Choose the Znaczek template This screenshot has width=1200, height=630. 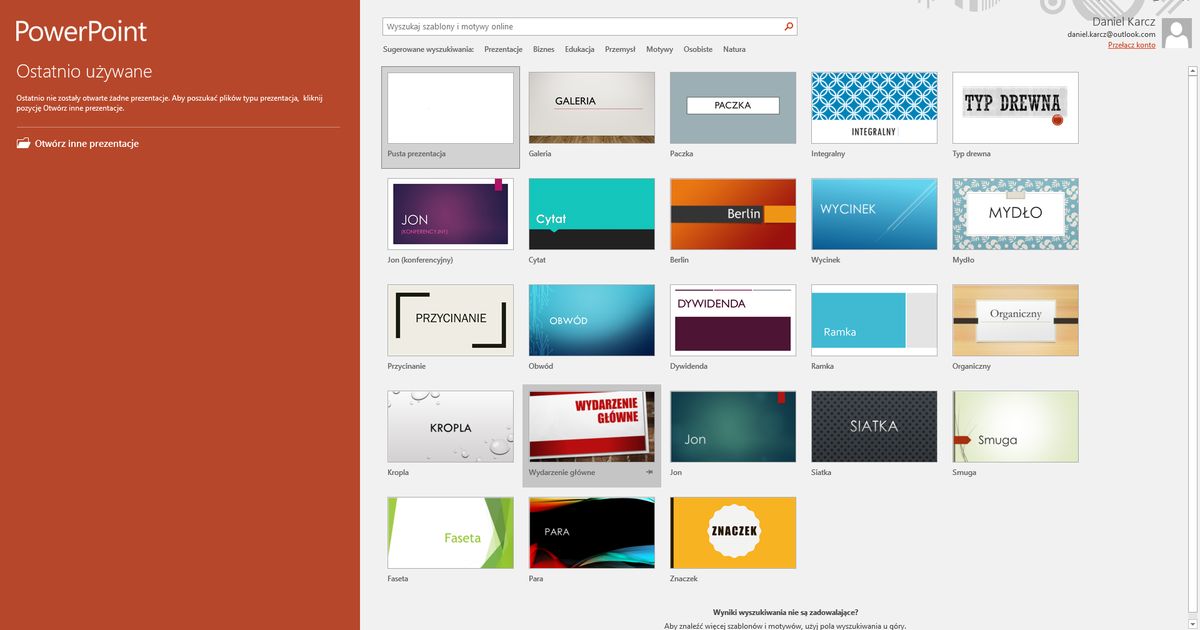tap(732, 532)
